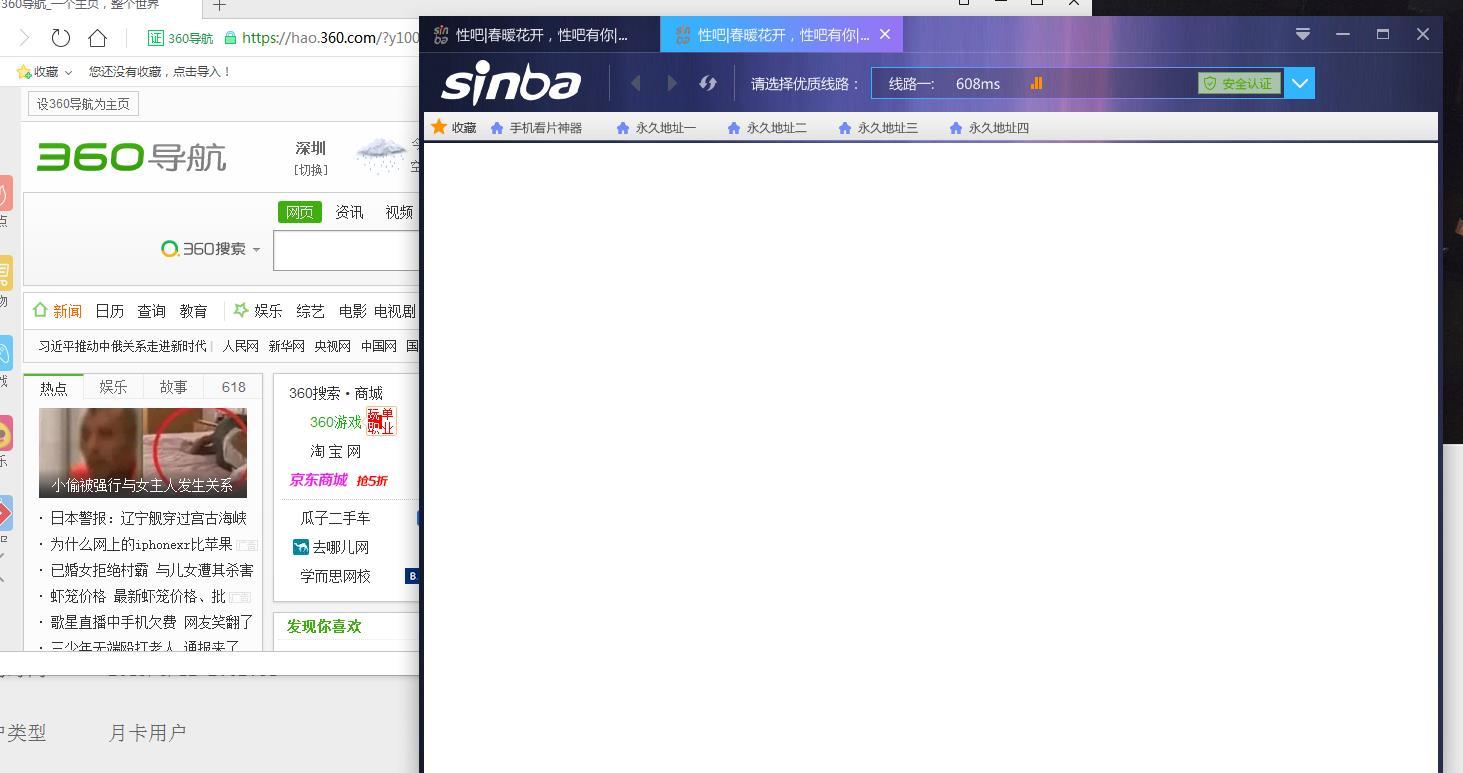Open the Sinba title bar menu icon
1463x773 pixels.
1303,34
